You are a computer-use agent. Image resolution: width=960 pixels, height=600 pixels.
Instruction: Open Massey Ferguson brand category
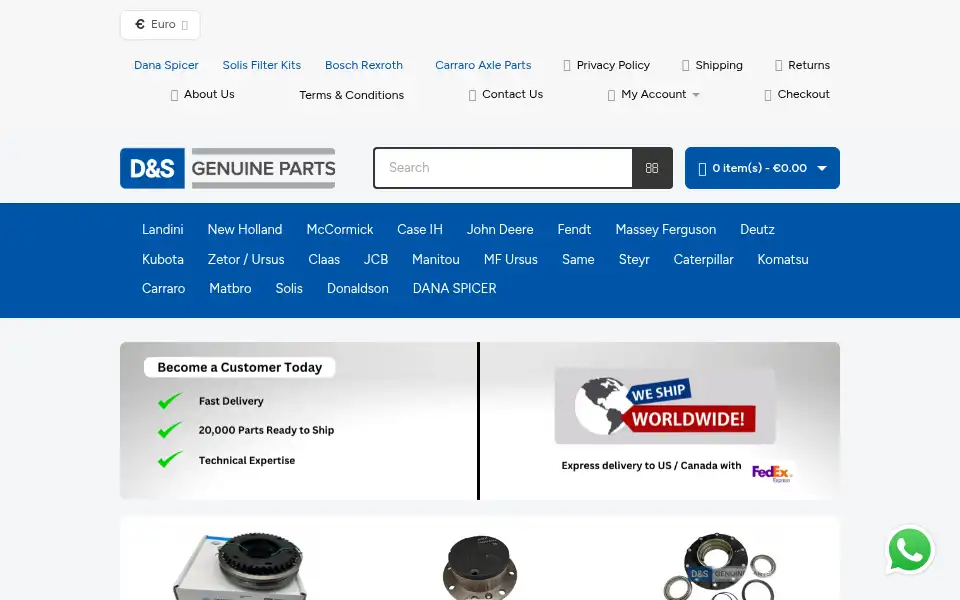tap(666, 230)
